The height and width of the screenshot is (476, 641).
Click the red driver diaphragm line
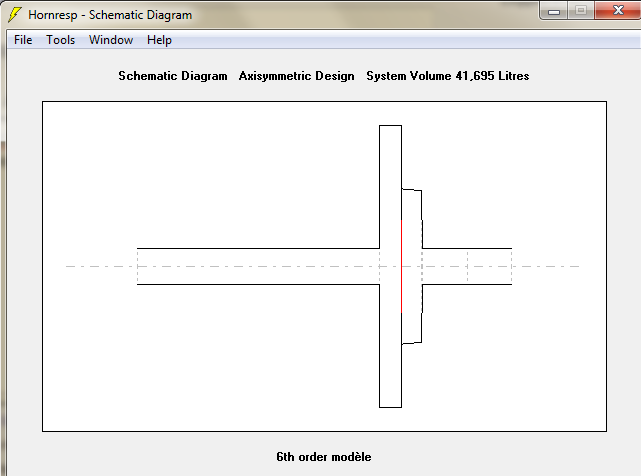point(401,267)
